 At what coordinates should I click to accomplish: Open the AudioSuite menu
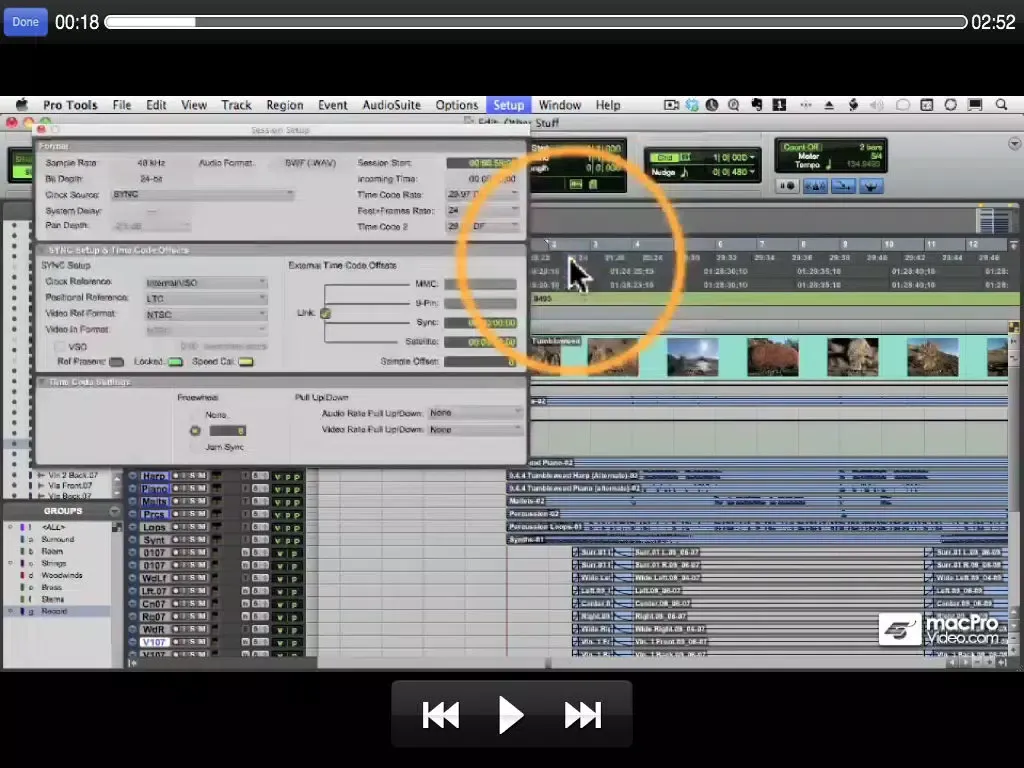[391, 104]
